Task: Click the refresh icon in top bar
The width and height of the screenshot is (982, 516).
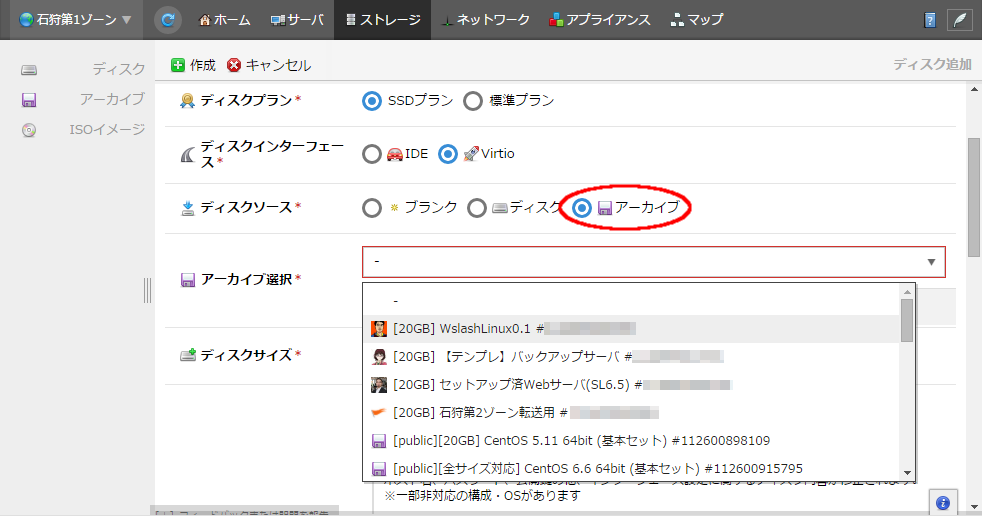Action: click(169, 19)
